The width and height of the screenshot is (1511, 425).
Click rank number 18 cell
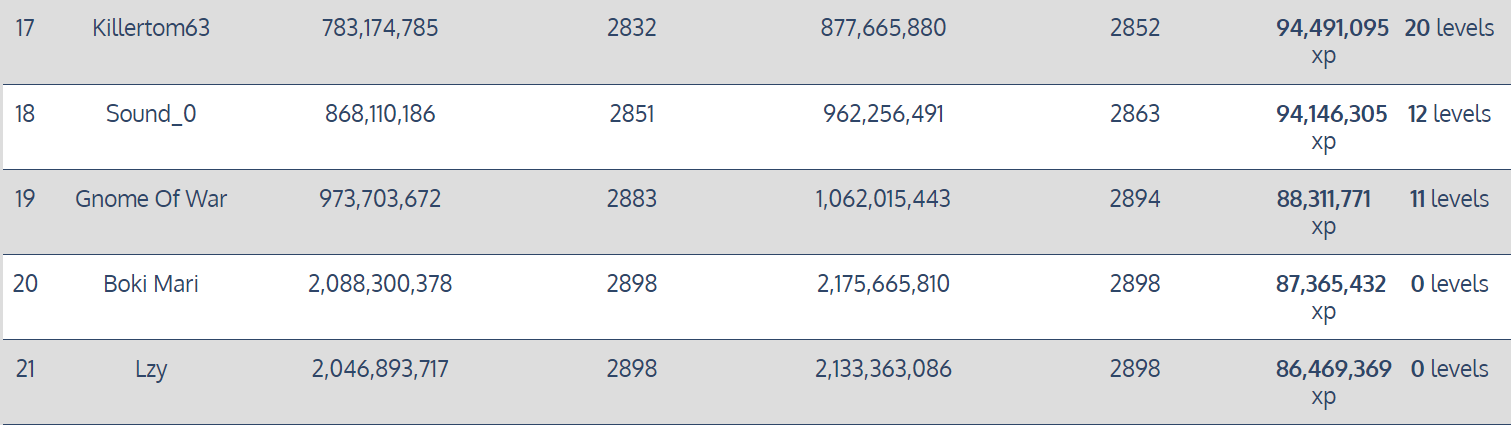(25, 114)
